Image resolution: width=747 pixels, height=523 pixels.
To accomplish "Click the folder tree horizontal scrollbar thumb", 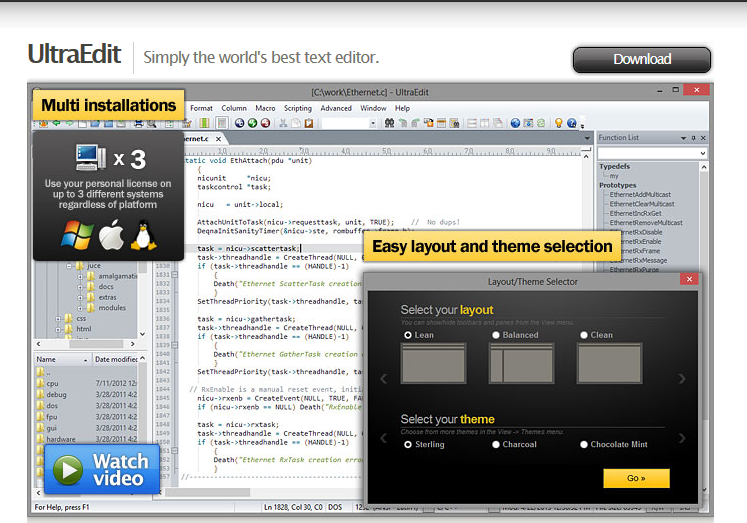I will tap(96, 344).
